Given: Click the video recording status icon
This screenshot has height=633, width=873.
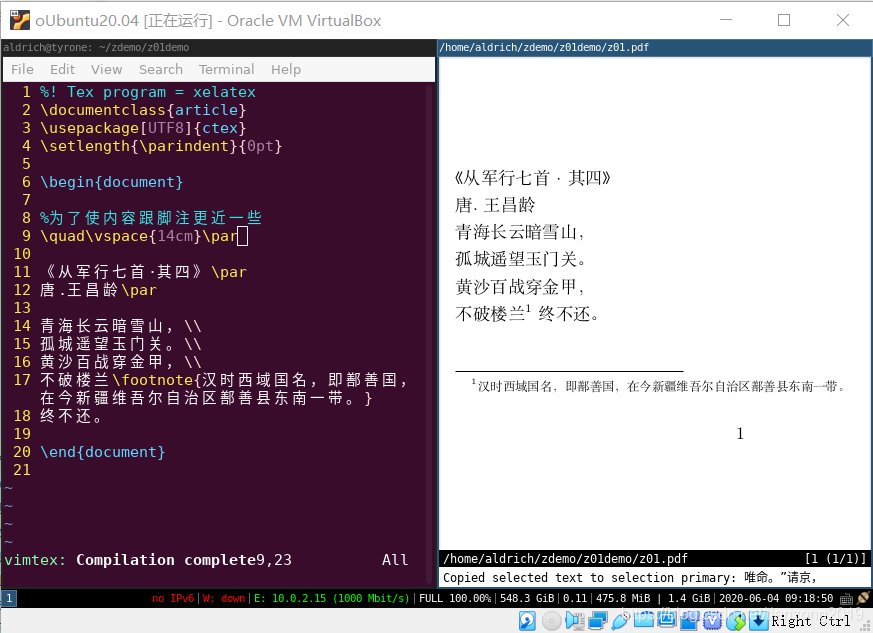Looking at the screenshot, I should tap(689, 621).
